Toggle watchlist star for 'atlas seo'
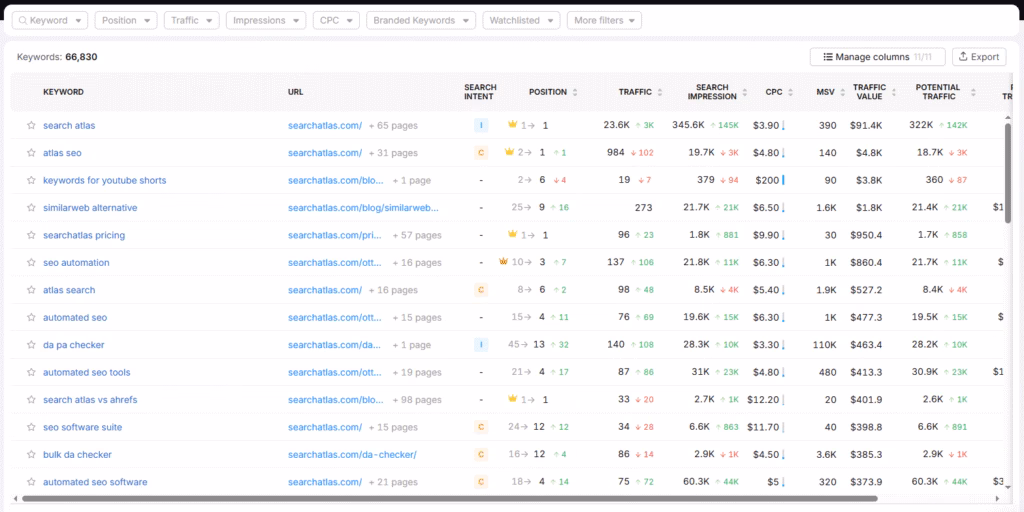The height and width of the screenshot is (512, 1024). coord(31,153)
